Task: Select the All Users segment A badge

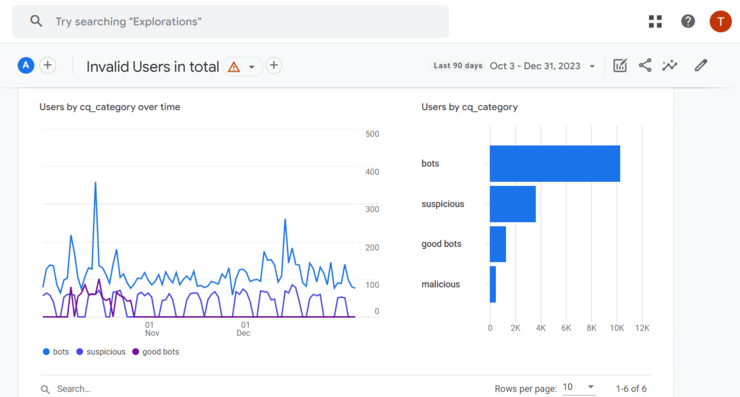Action: click(26, 66)
